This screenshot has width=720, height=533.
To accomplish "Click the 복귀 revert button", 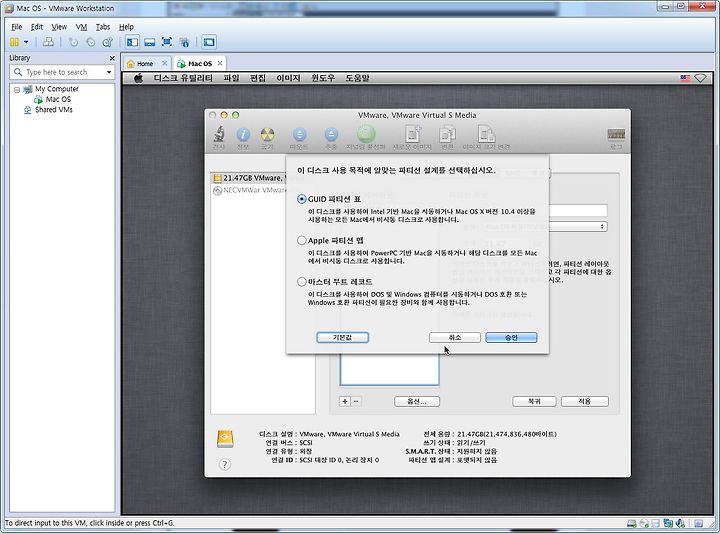I will coord(534,401).
